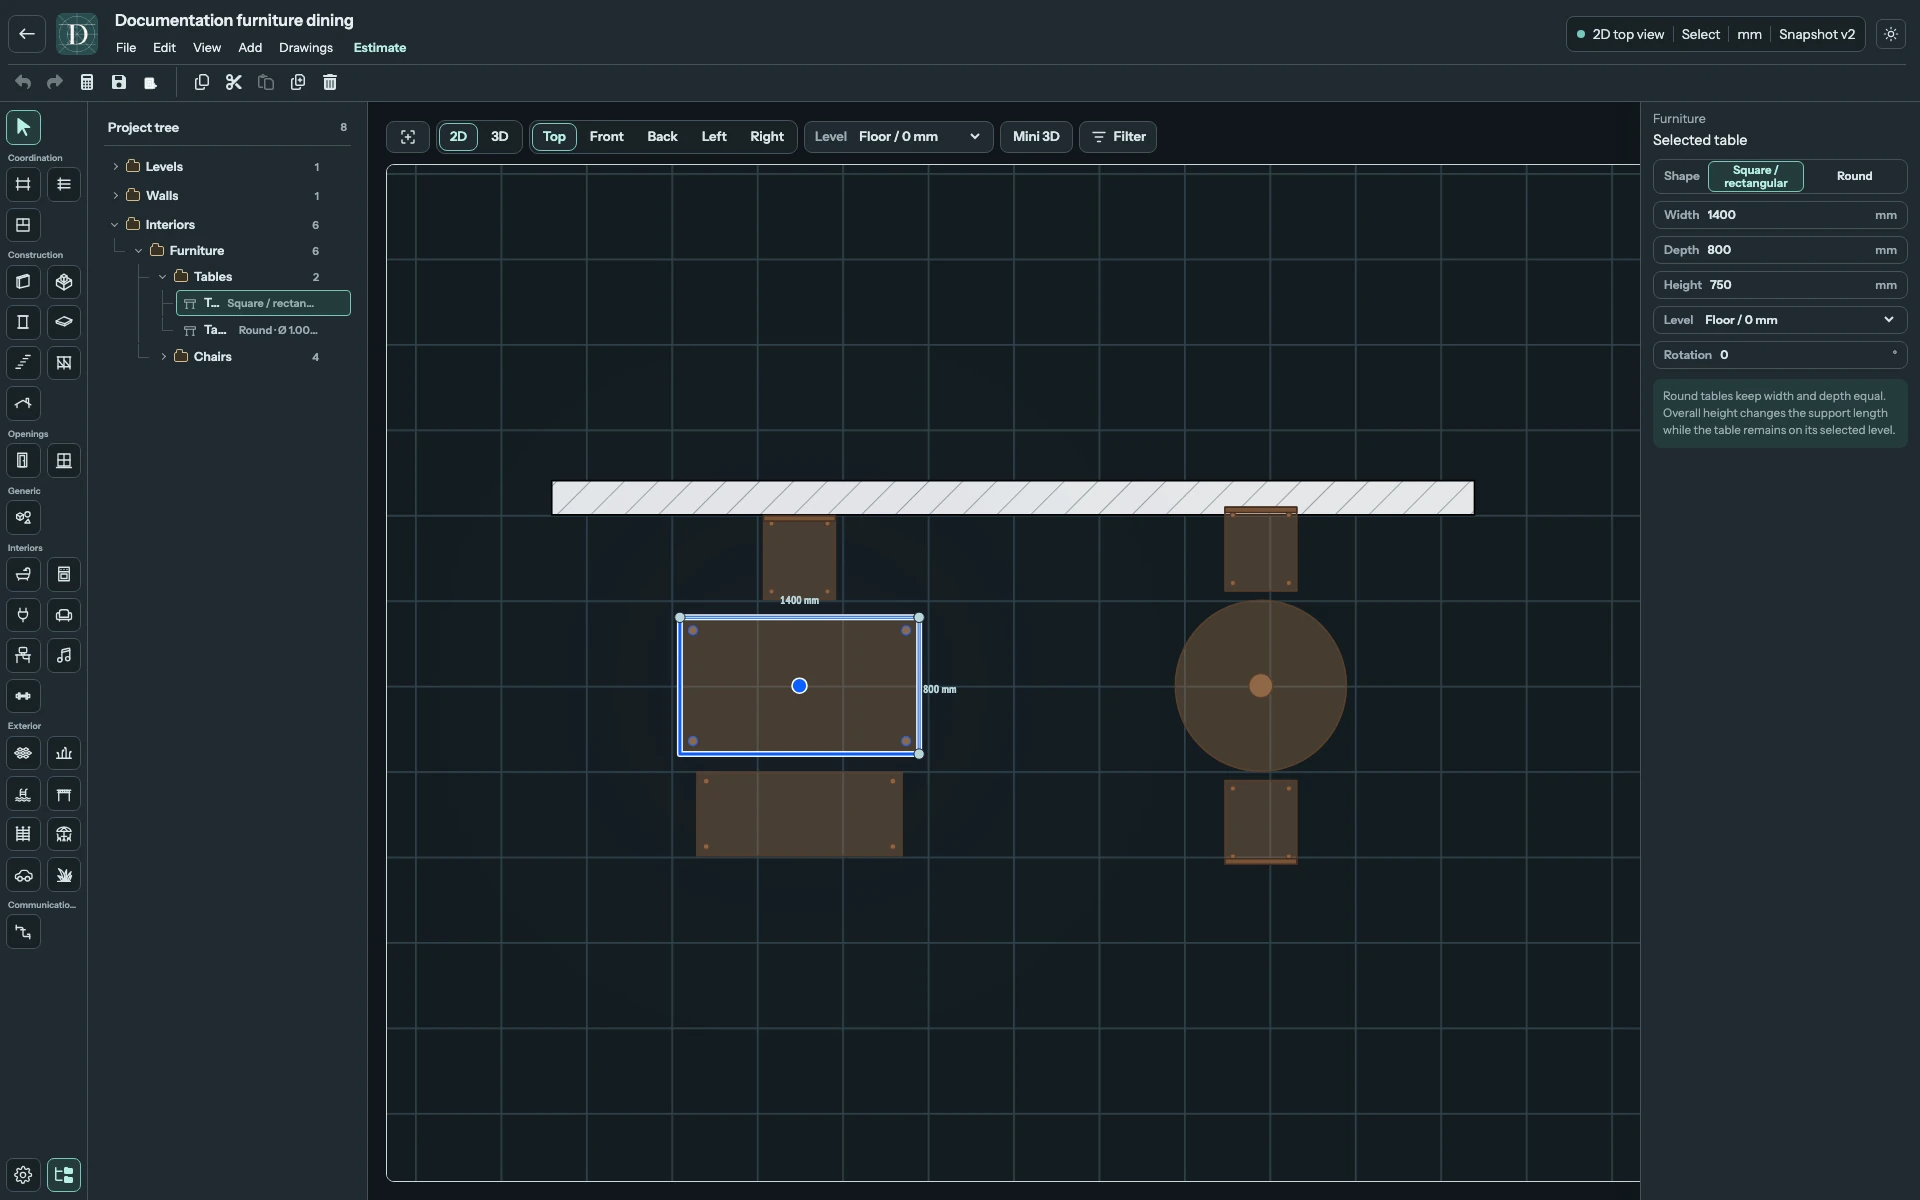Expand the Chairs folder
This screenshot has height=1200, width=1920.
coord(163,357)
